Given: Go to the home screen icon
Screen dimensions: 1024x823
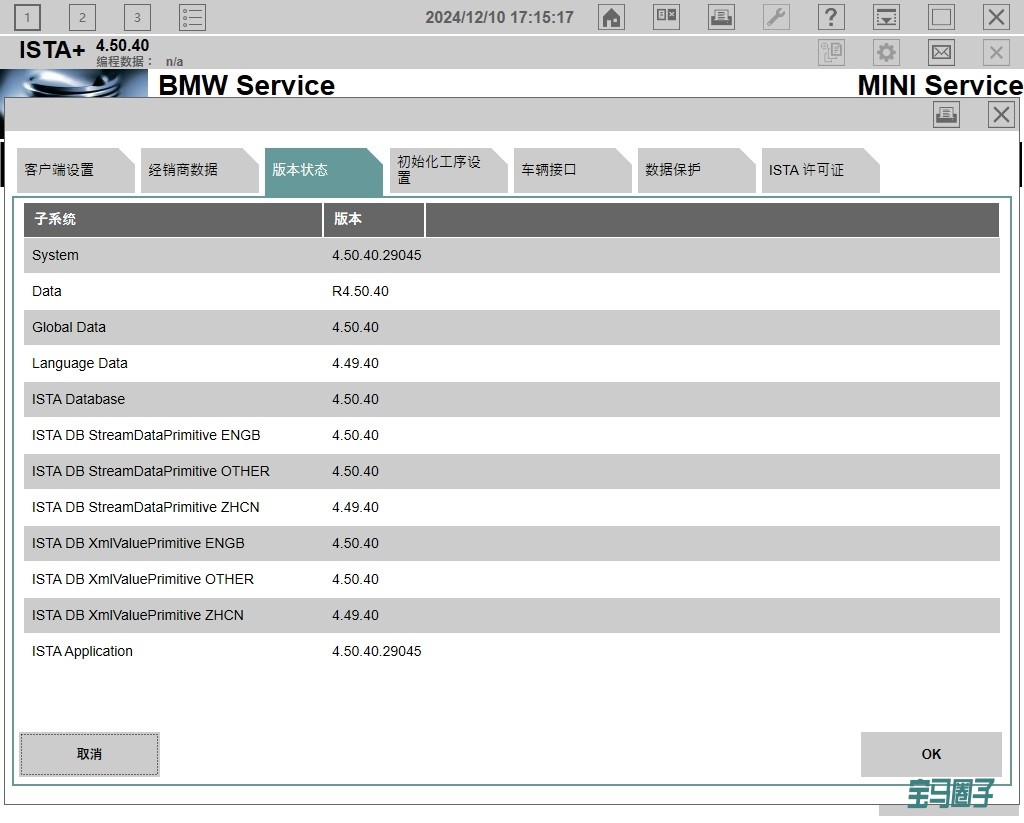Looking at the screenshot, I should [x=611, y=17].
